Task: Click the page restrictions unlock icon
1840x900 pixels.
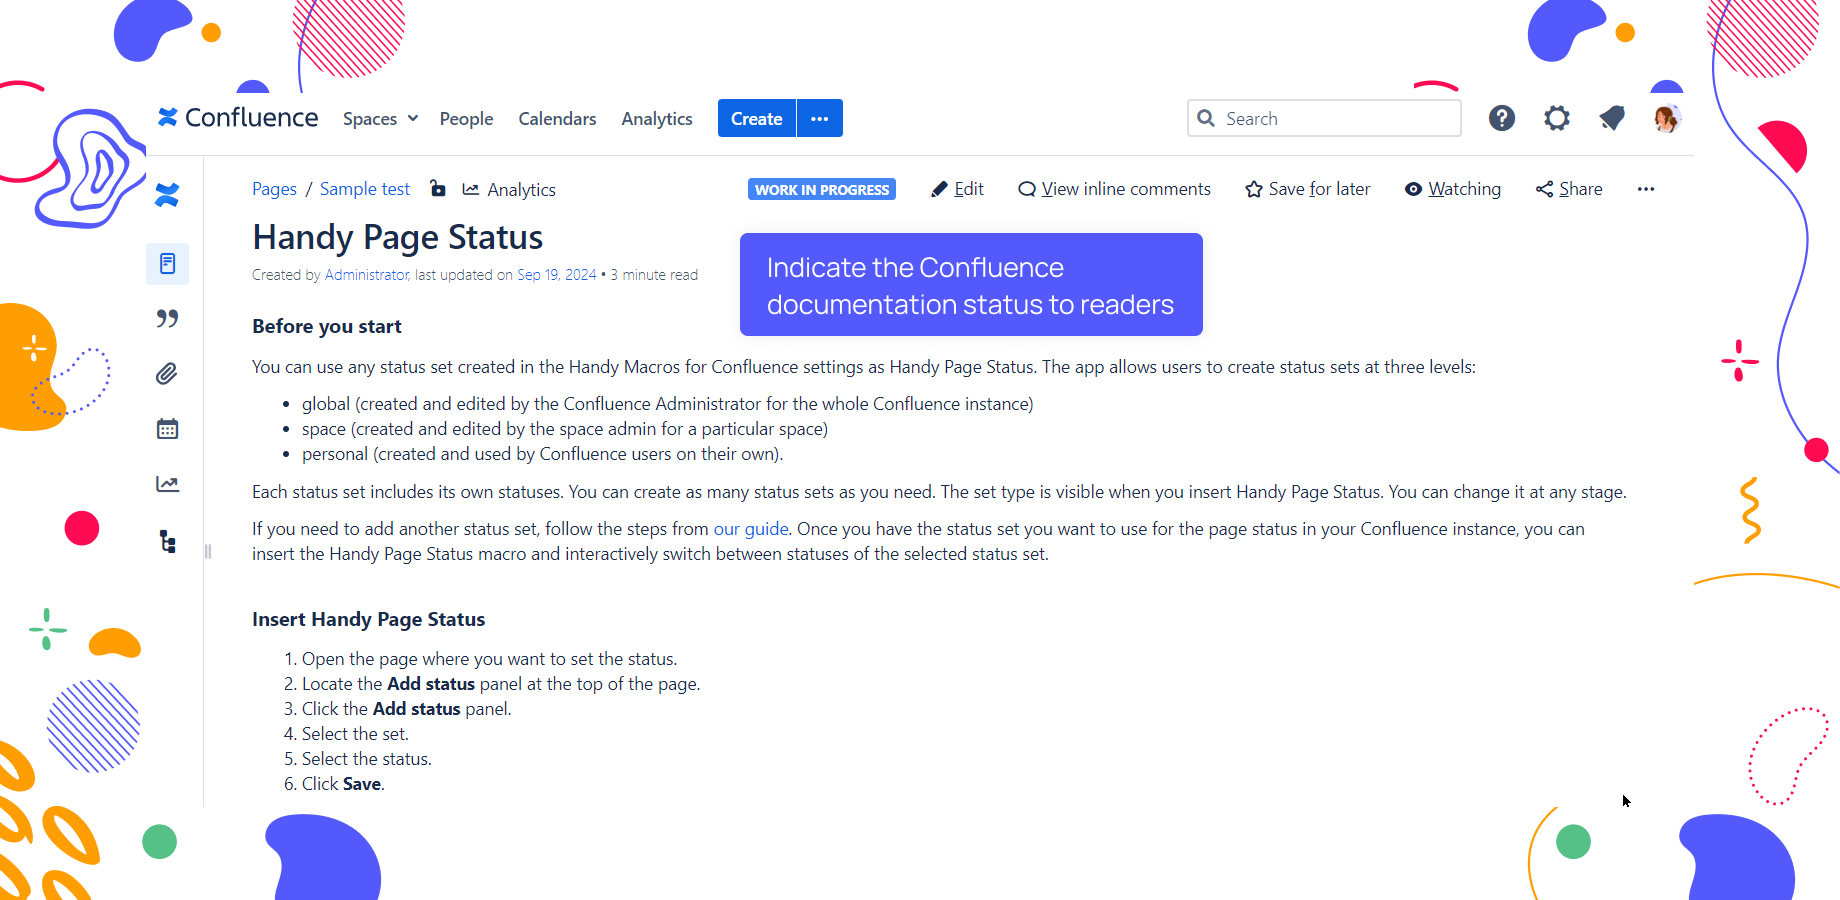Action: [x=437, y=188]
